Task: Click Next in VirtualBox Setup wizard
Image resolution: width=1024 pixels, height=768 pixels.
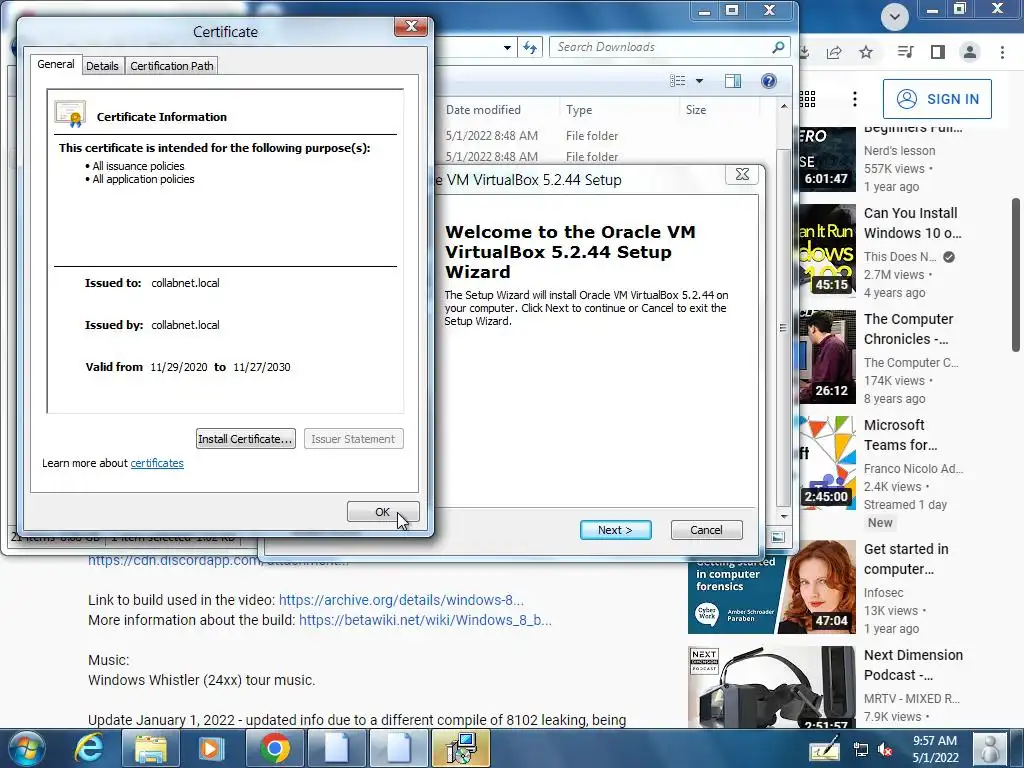Action: point(615,530)
